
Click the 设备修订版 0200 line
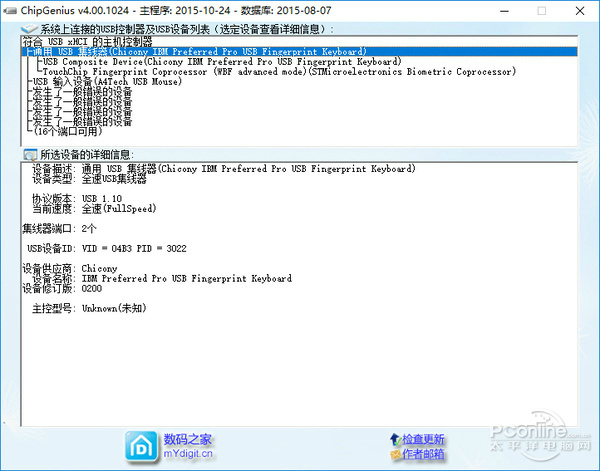point(62,288)
